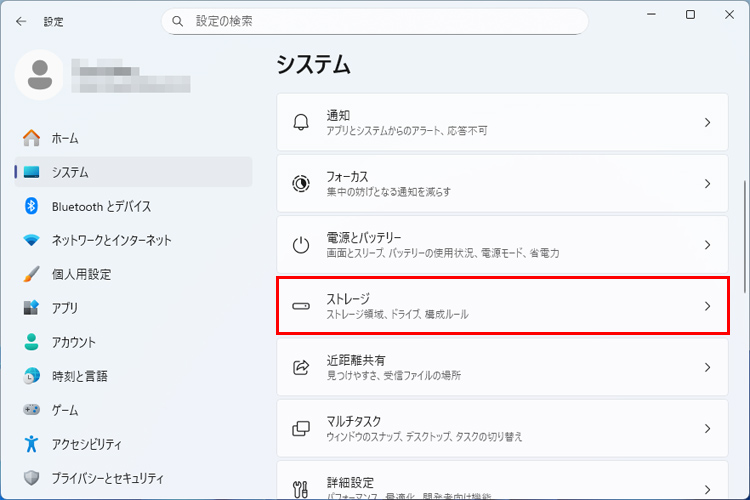
Task: Select ホーム in the sidebar
Action: pyautogui.click(x=65, y=138)
